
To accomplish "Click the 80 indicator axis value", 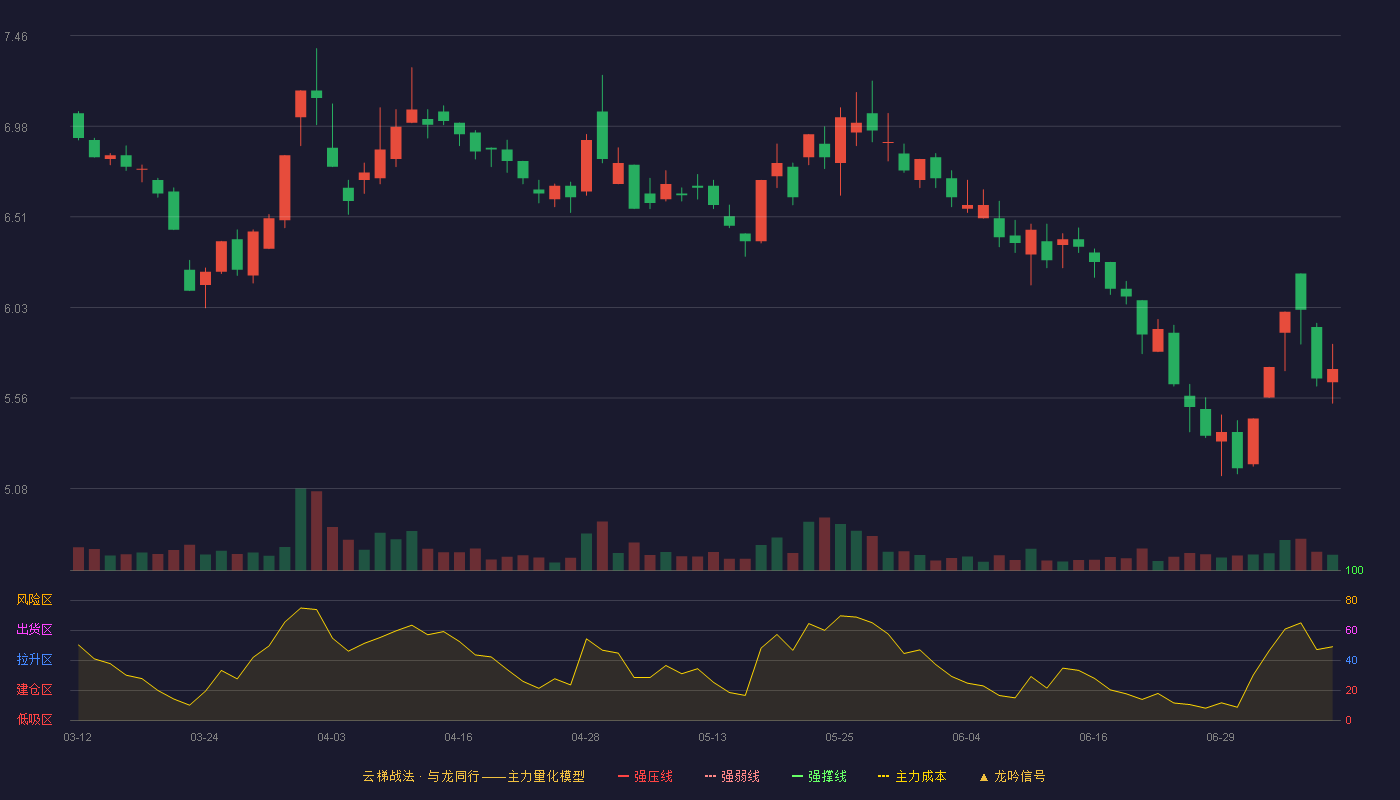I will coord(1351,600).
